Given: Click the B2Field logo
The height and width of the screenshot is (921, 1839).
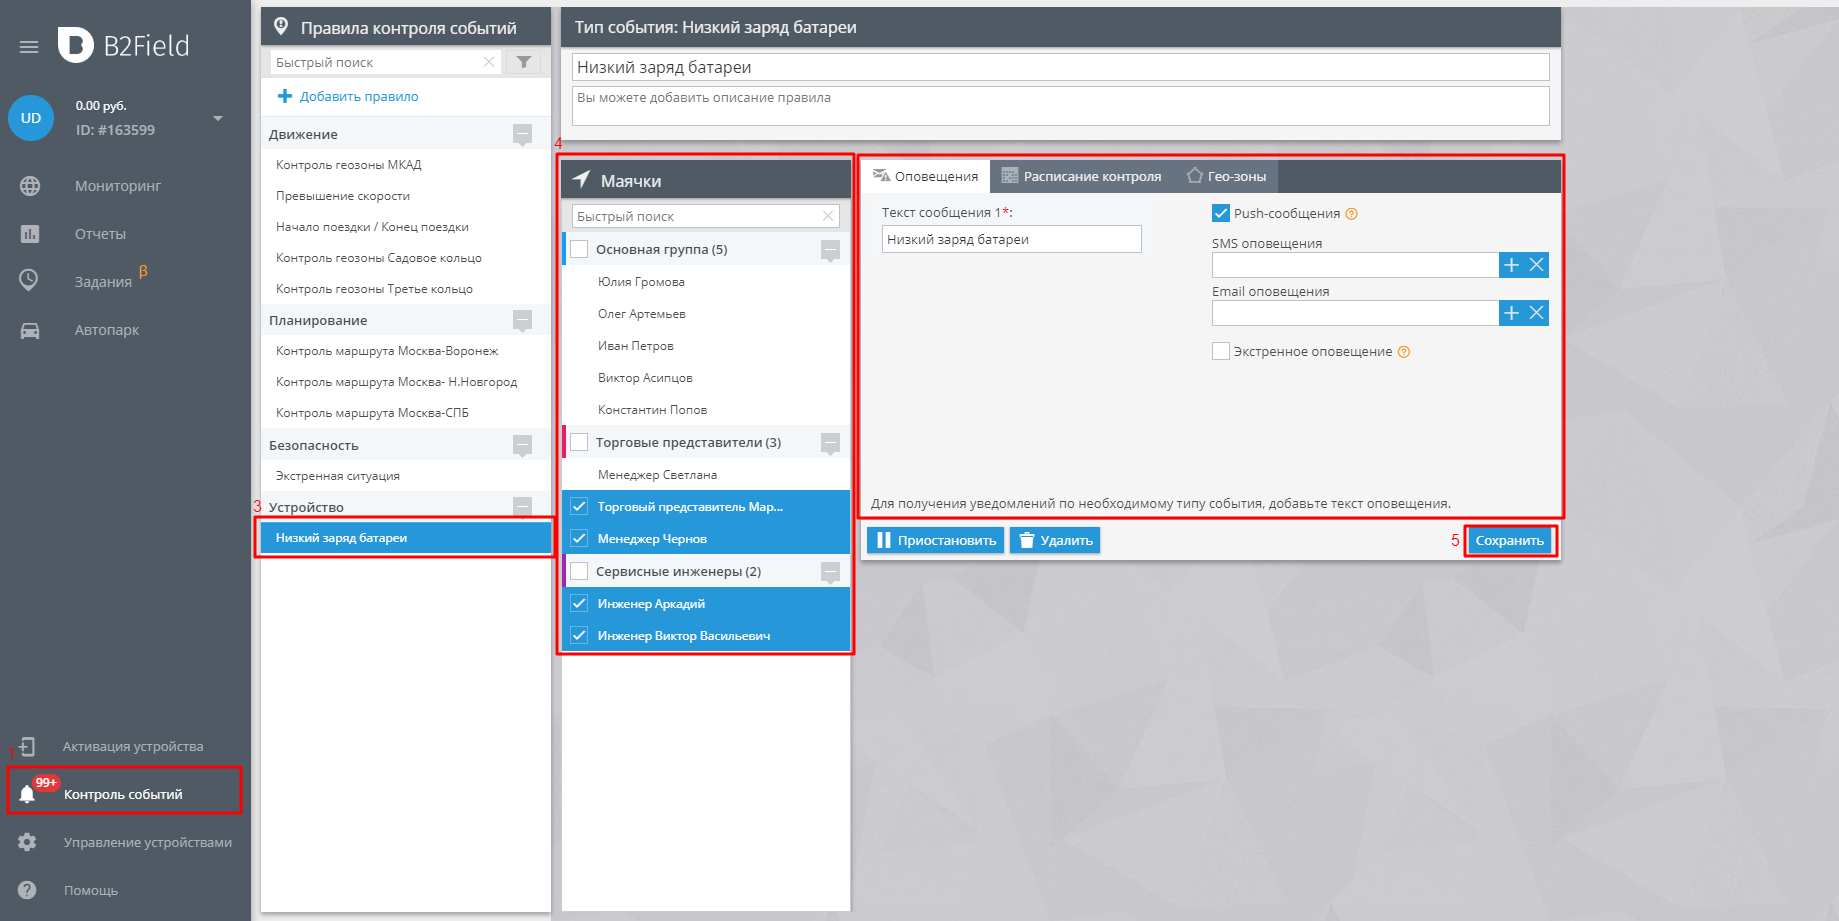Looking at the screenshot, I should [x=123, y=45].
